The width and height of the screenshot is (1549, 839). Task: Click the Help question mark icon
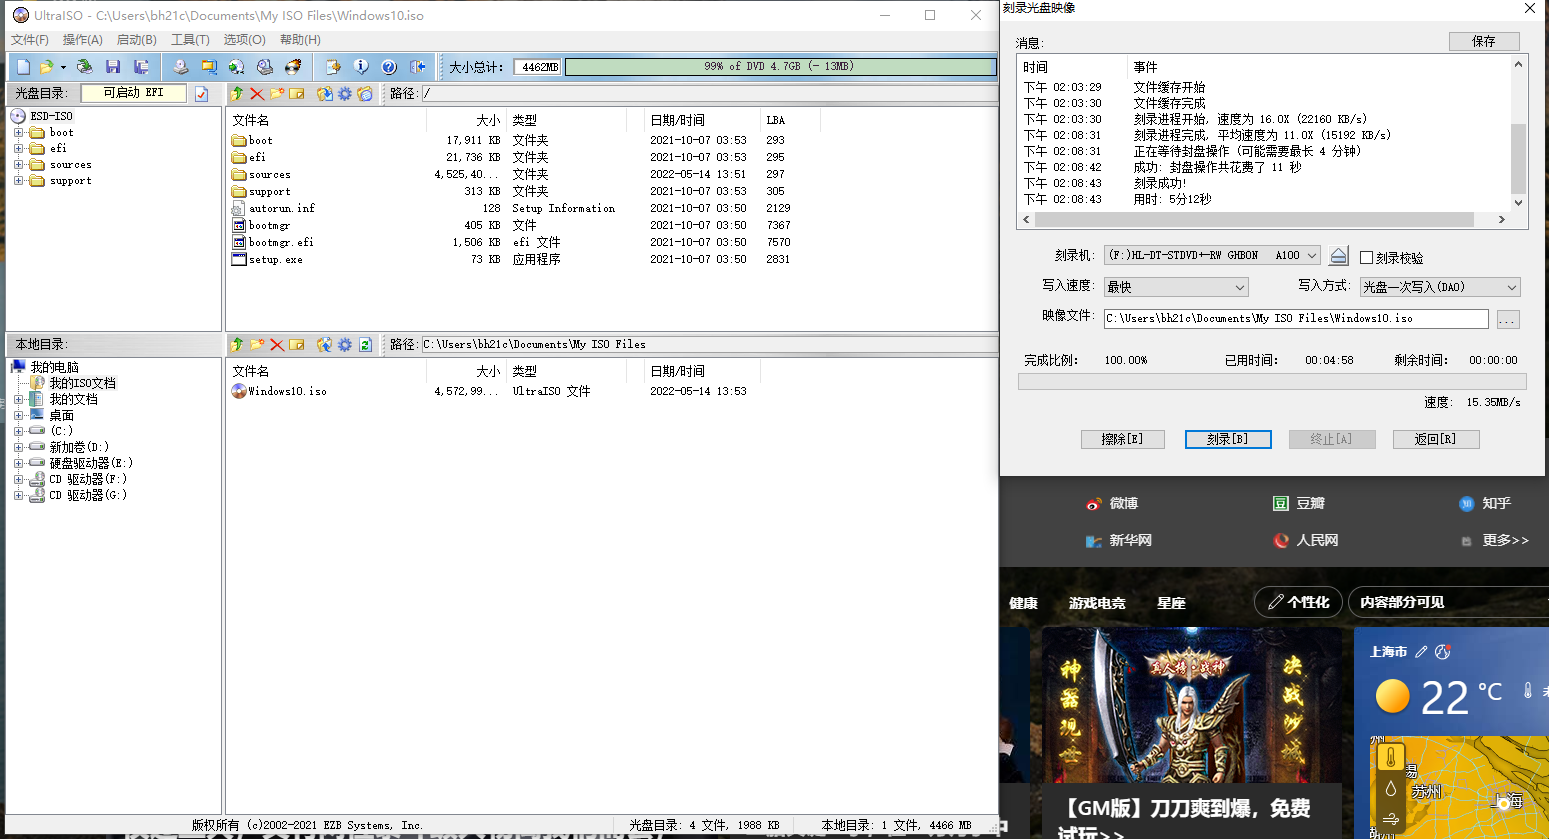(x=389, y=67)
